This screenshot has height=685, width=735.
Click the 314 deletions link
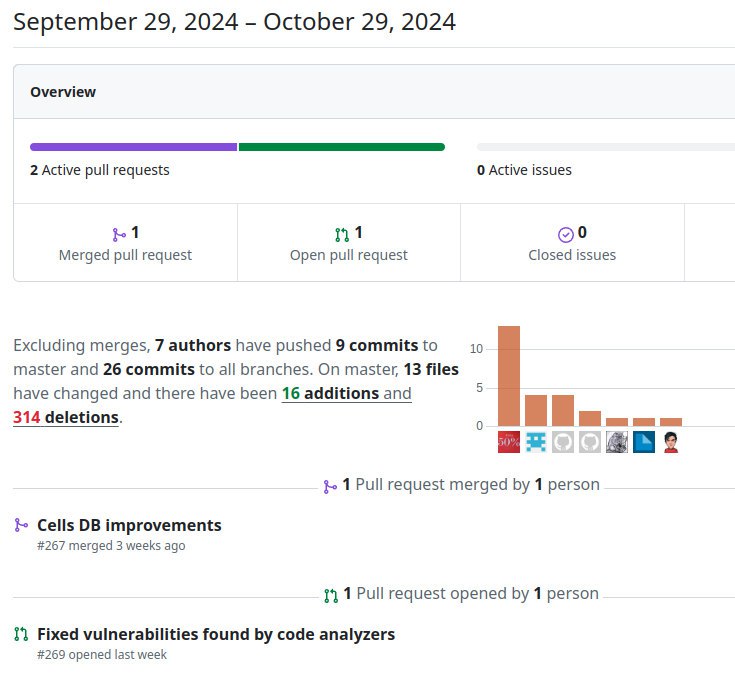pyautogui.click(x=65, y=417)
